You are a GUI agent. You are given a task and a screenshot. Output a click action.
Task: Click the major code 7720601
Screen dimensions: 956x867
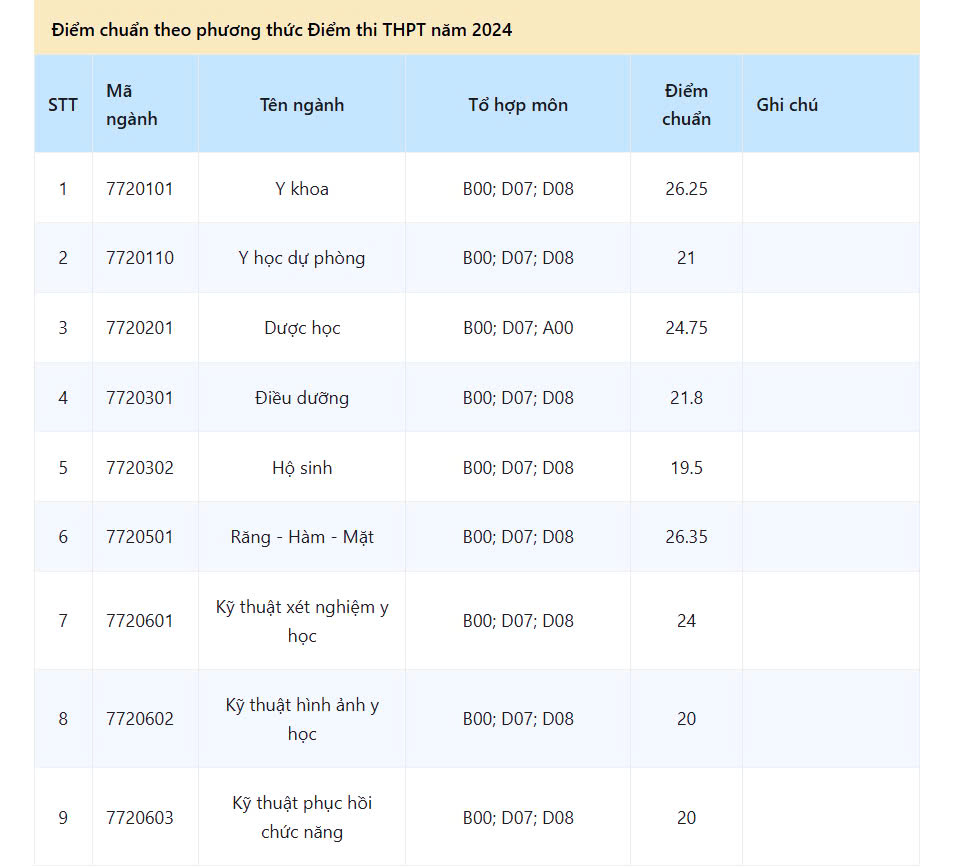[x=140, y=621]
